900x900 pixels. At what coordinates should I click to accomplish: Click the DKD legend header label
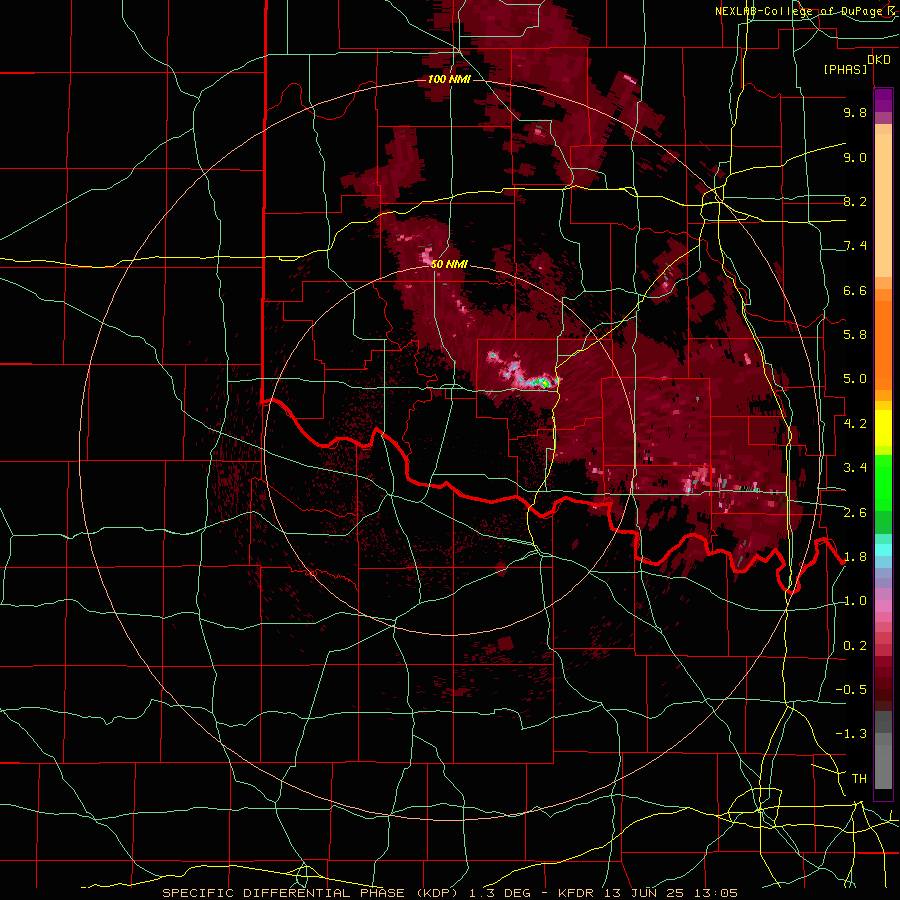pyautogui.click(x=879, y=60)
